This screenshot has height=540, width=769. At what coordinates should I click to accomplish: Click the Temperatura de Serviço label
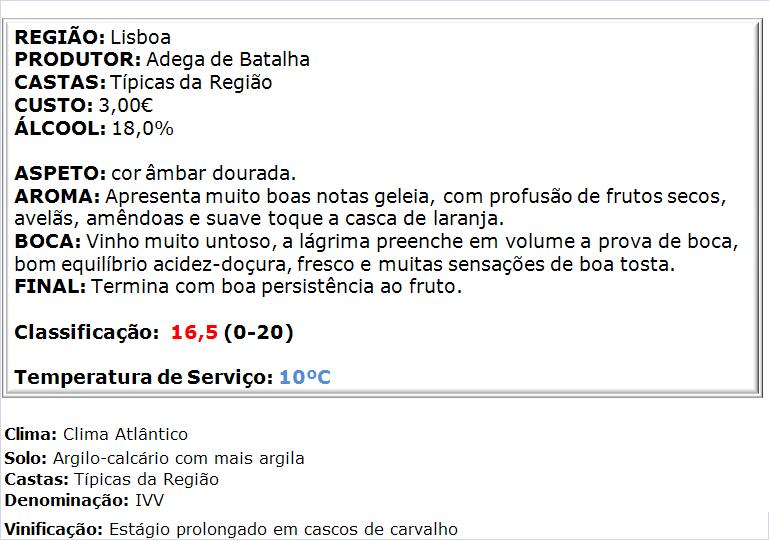tap(144, 377)
